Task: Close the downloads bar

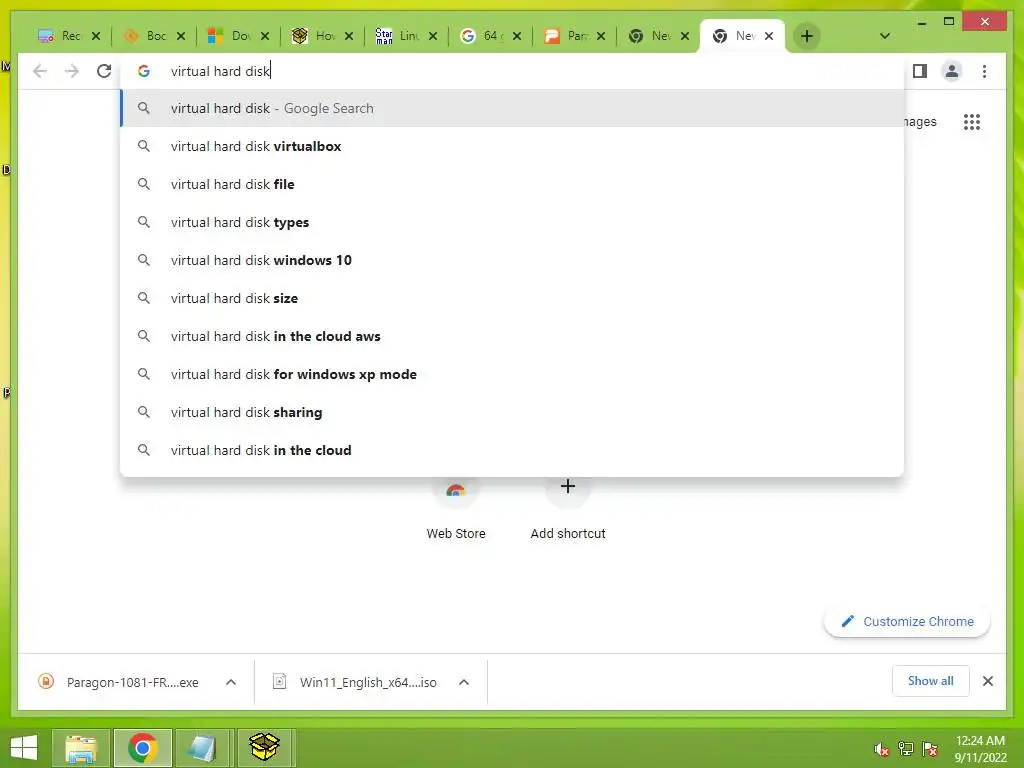Action: point(987,681)
